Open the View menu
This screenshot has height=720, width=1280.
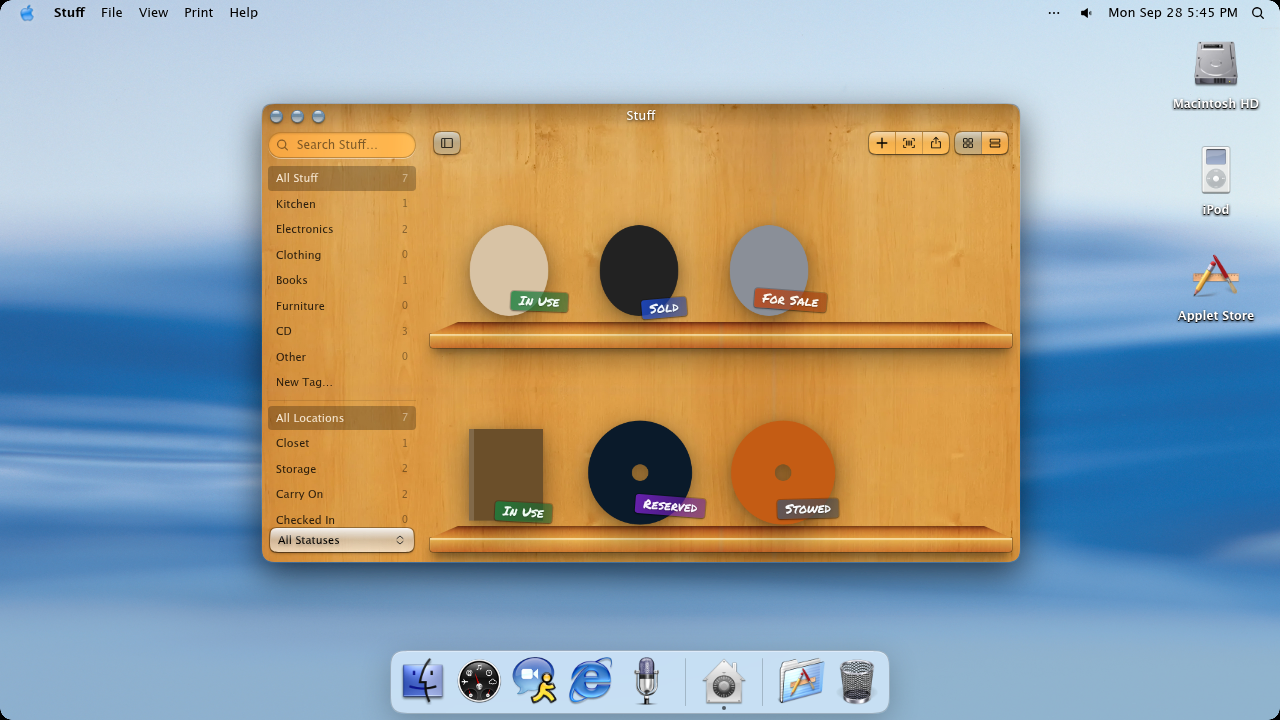click(153, 12)
